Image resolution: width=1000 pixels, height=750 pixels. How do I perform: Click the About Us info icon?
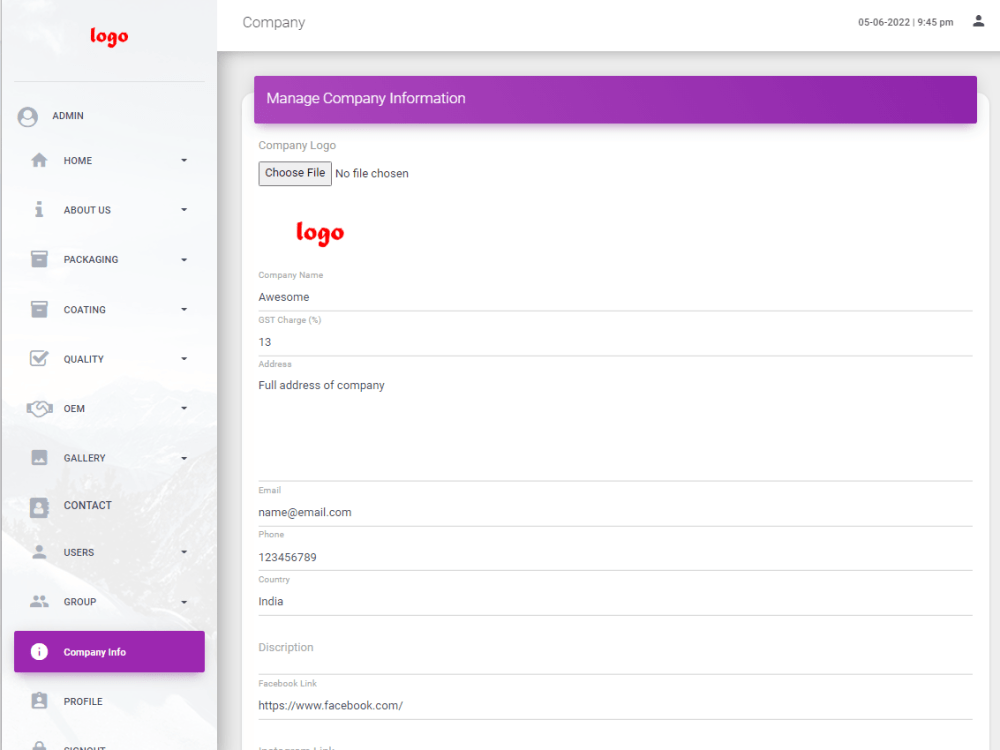pos(40,209)
